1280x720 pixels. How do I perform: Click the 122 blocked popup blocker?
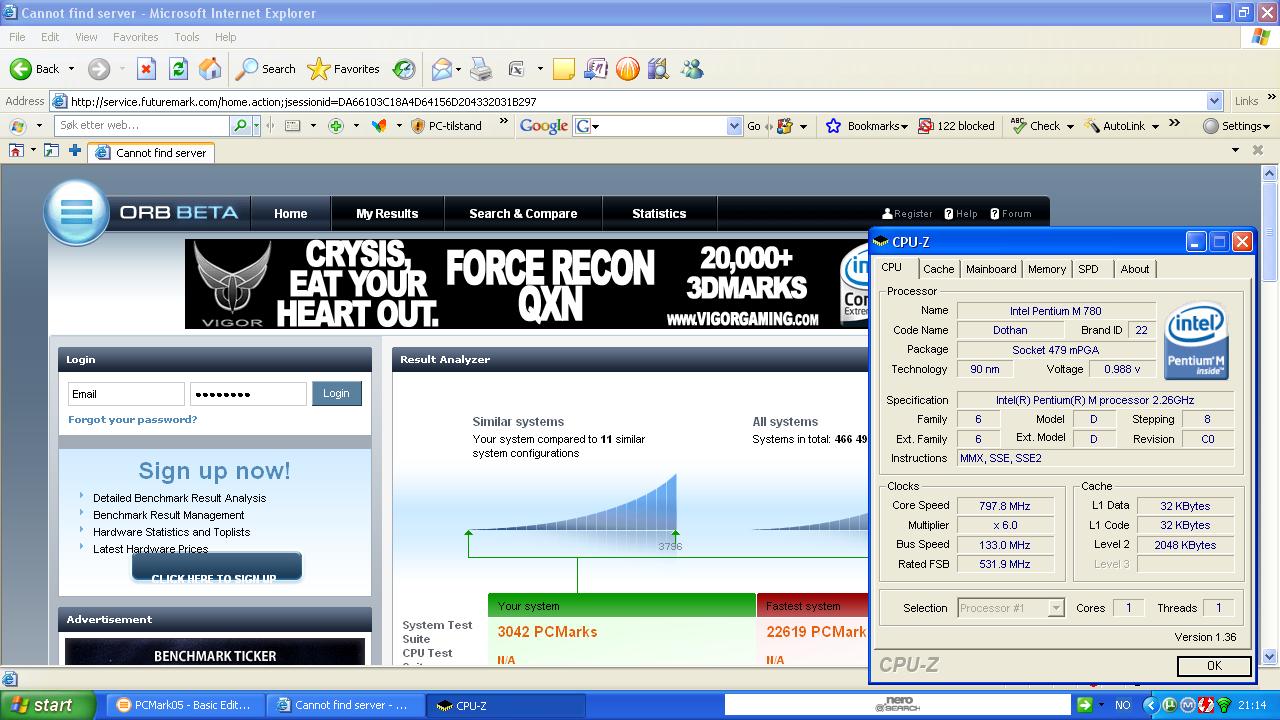(x=956, y=126)
